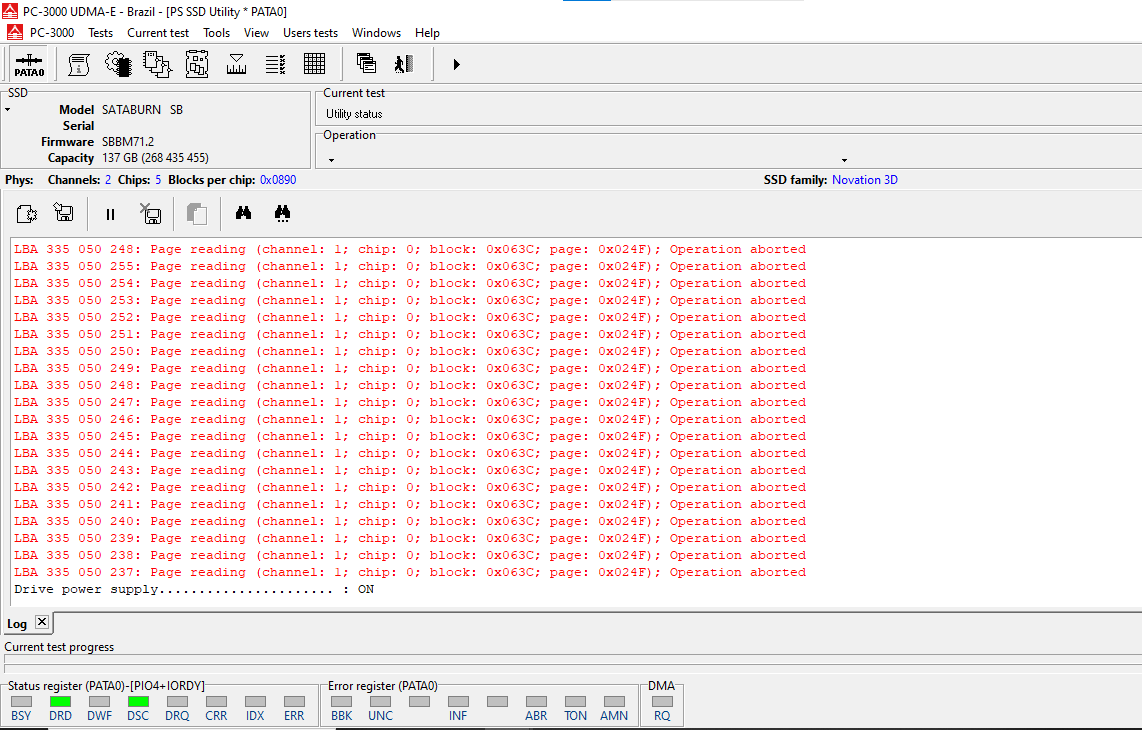1142x730 pixels.
Task: Open the PC-3000 menu
Action: (52, 33)
